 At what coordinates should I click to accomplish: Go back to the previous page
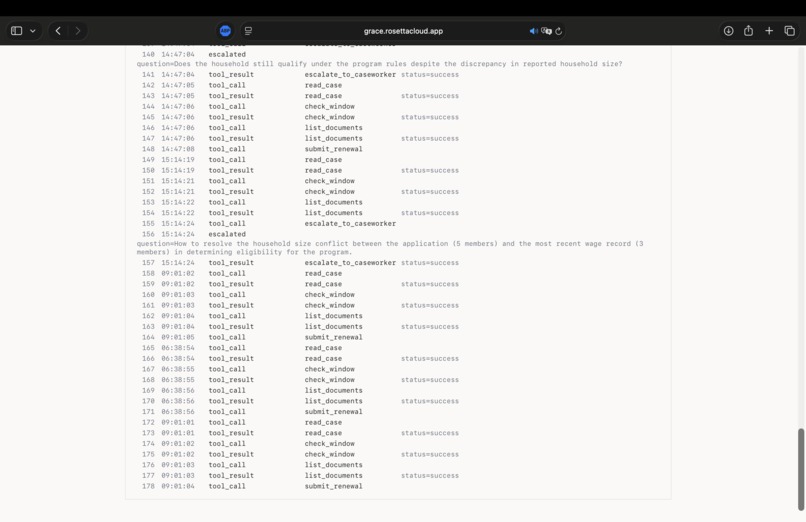pyautogui.click(x=58, y=31)
